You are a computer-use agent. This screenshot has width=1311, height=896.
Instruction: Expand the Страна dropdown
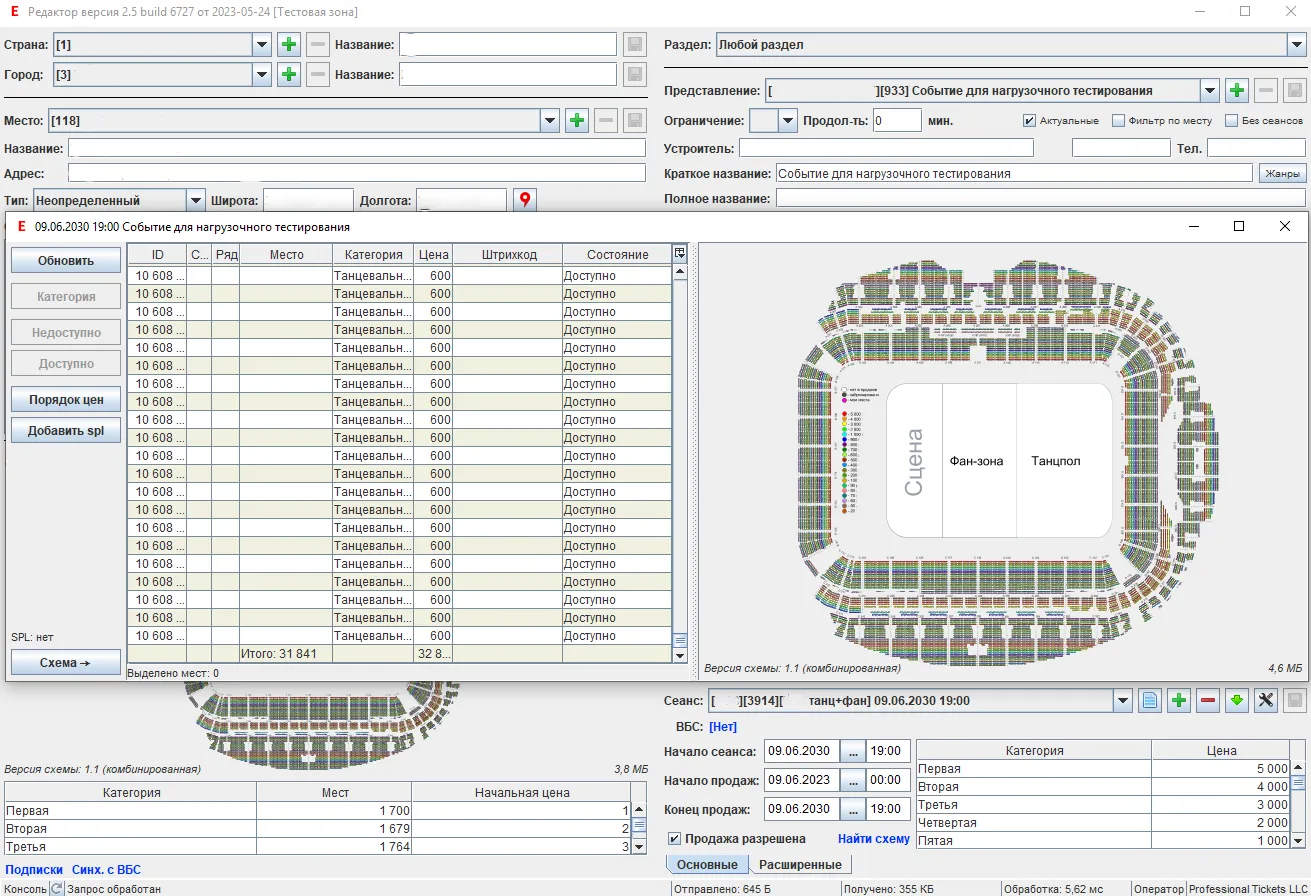pyautogui.click(x=262, y=44)
